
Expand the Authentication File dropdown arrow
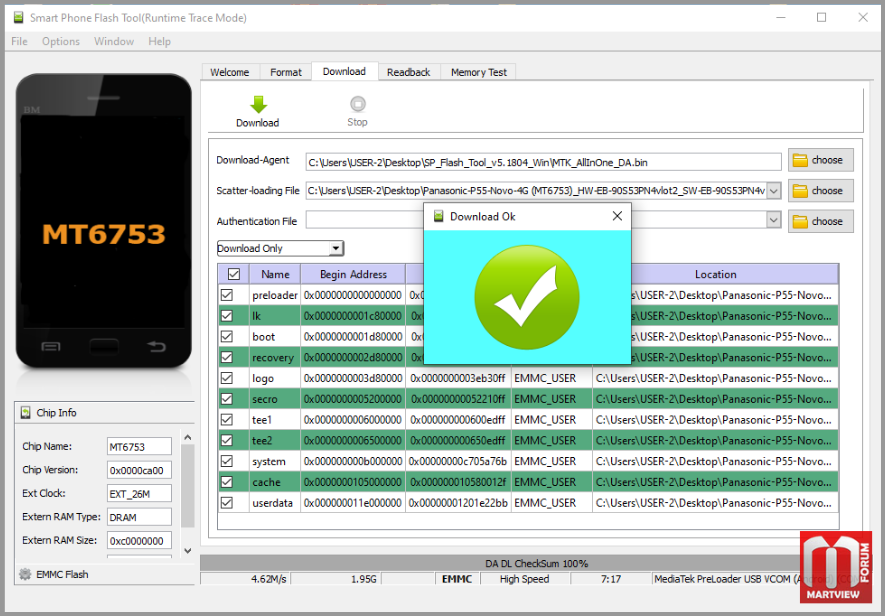[774, 220]
